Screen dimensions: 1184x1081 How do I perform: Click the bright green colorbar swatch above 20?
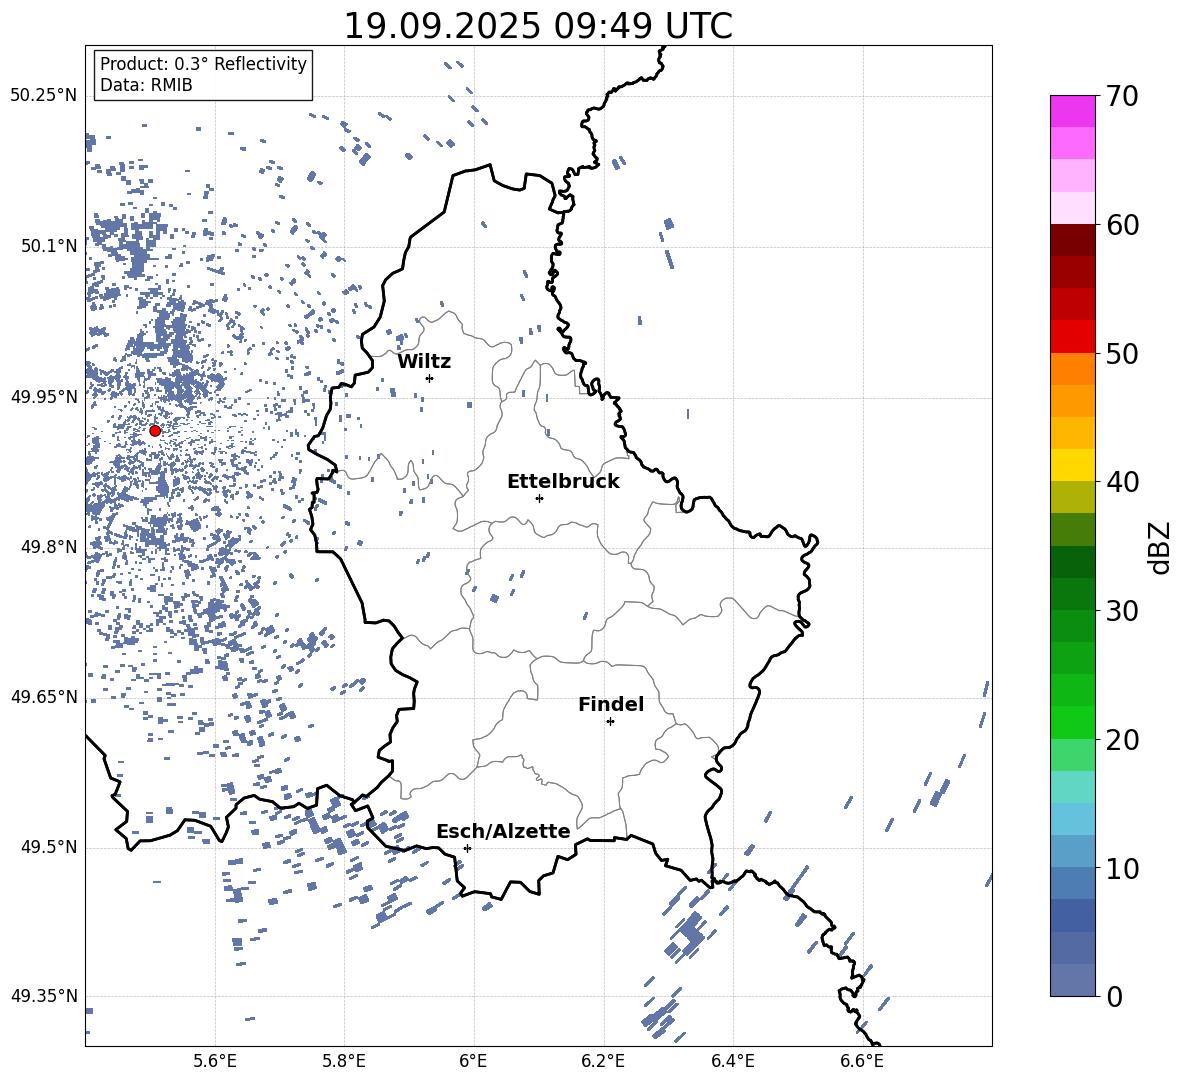point(1072,722)
